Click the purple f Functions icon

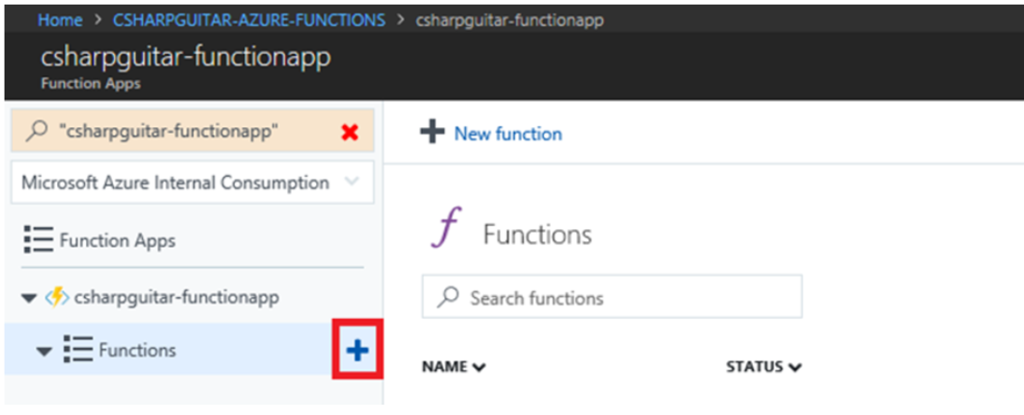coord(446,226)
